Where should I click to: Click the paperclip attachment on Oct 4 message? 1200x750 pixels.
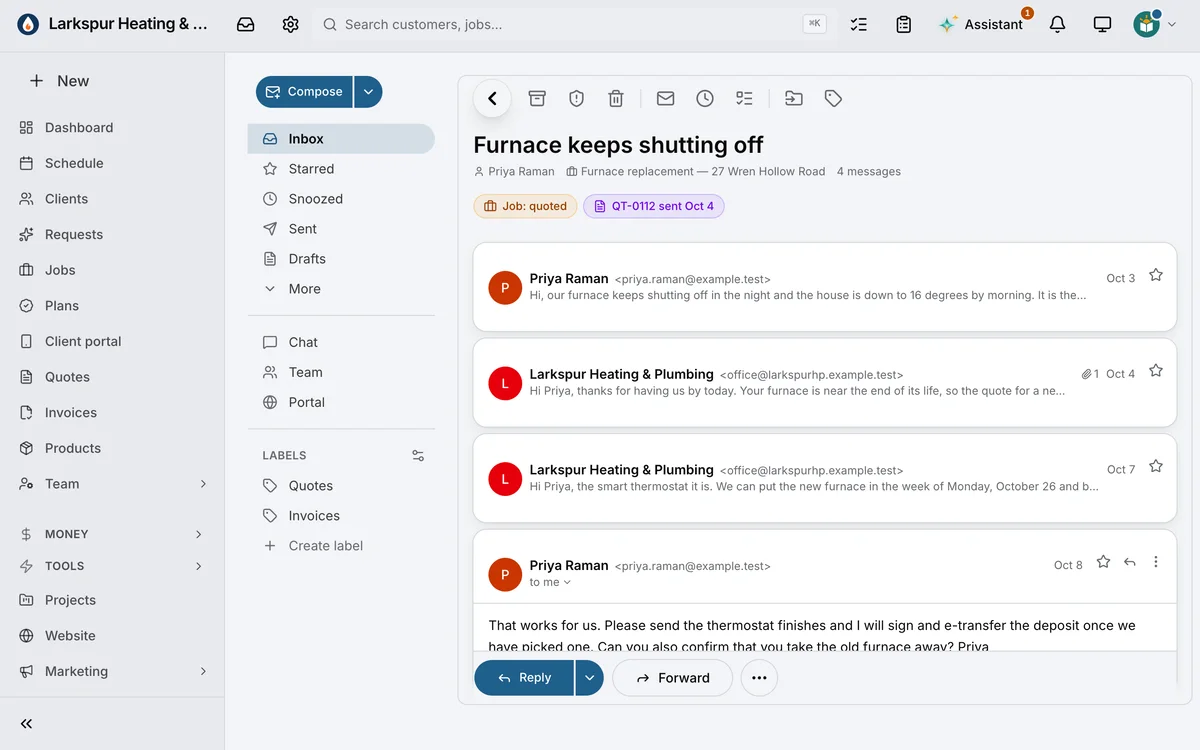pos(1089,374)
